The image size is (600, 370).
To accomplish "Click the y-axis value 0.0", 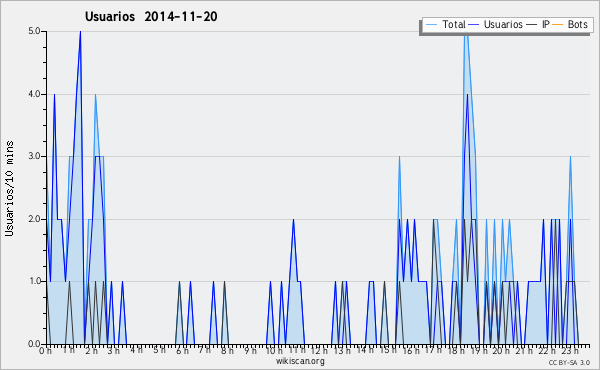I will click(x=34, y=344).
